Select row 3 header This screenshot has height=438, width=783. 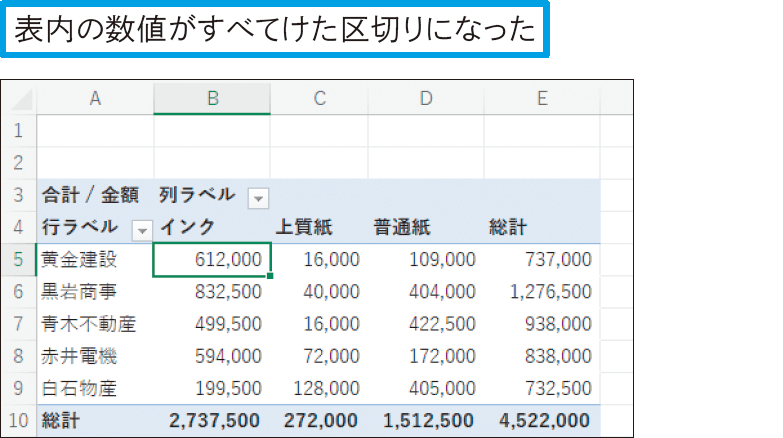tap(18, 195)
